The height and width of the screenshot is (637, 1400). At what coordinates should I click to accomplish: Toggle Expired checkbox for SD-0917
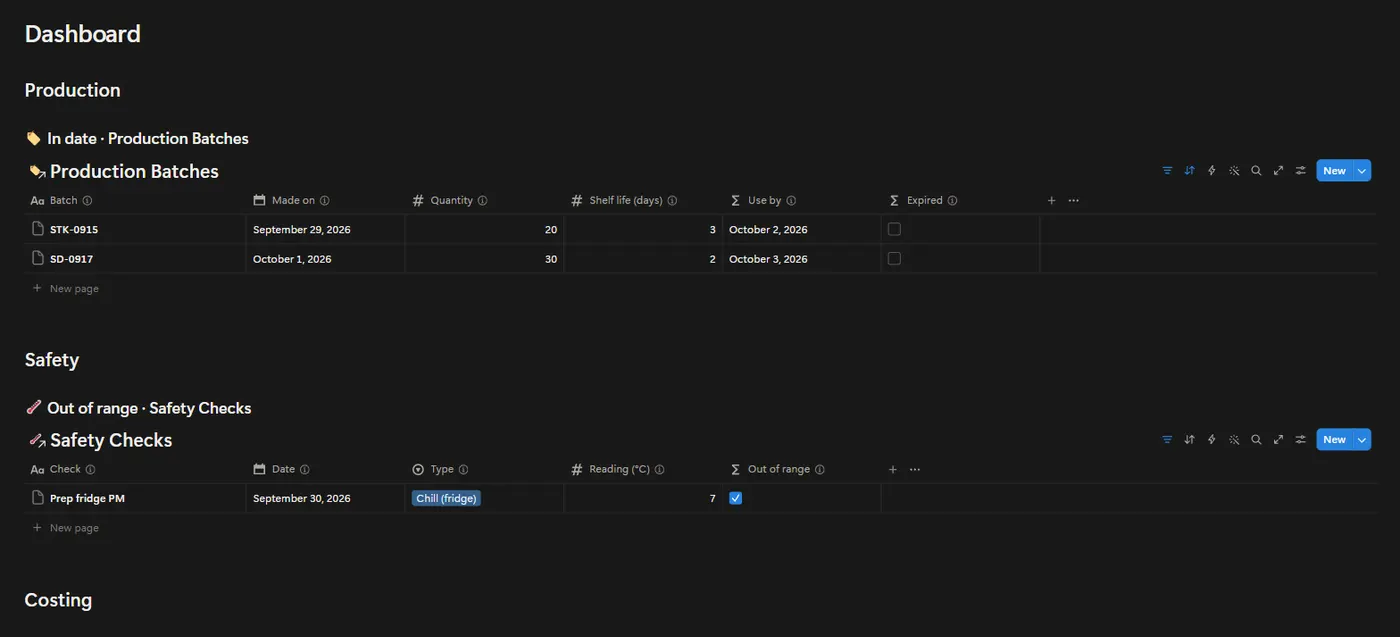(894, 259)
